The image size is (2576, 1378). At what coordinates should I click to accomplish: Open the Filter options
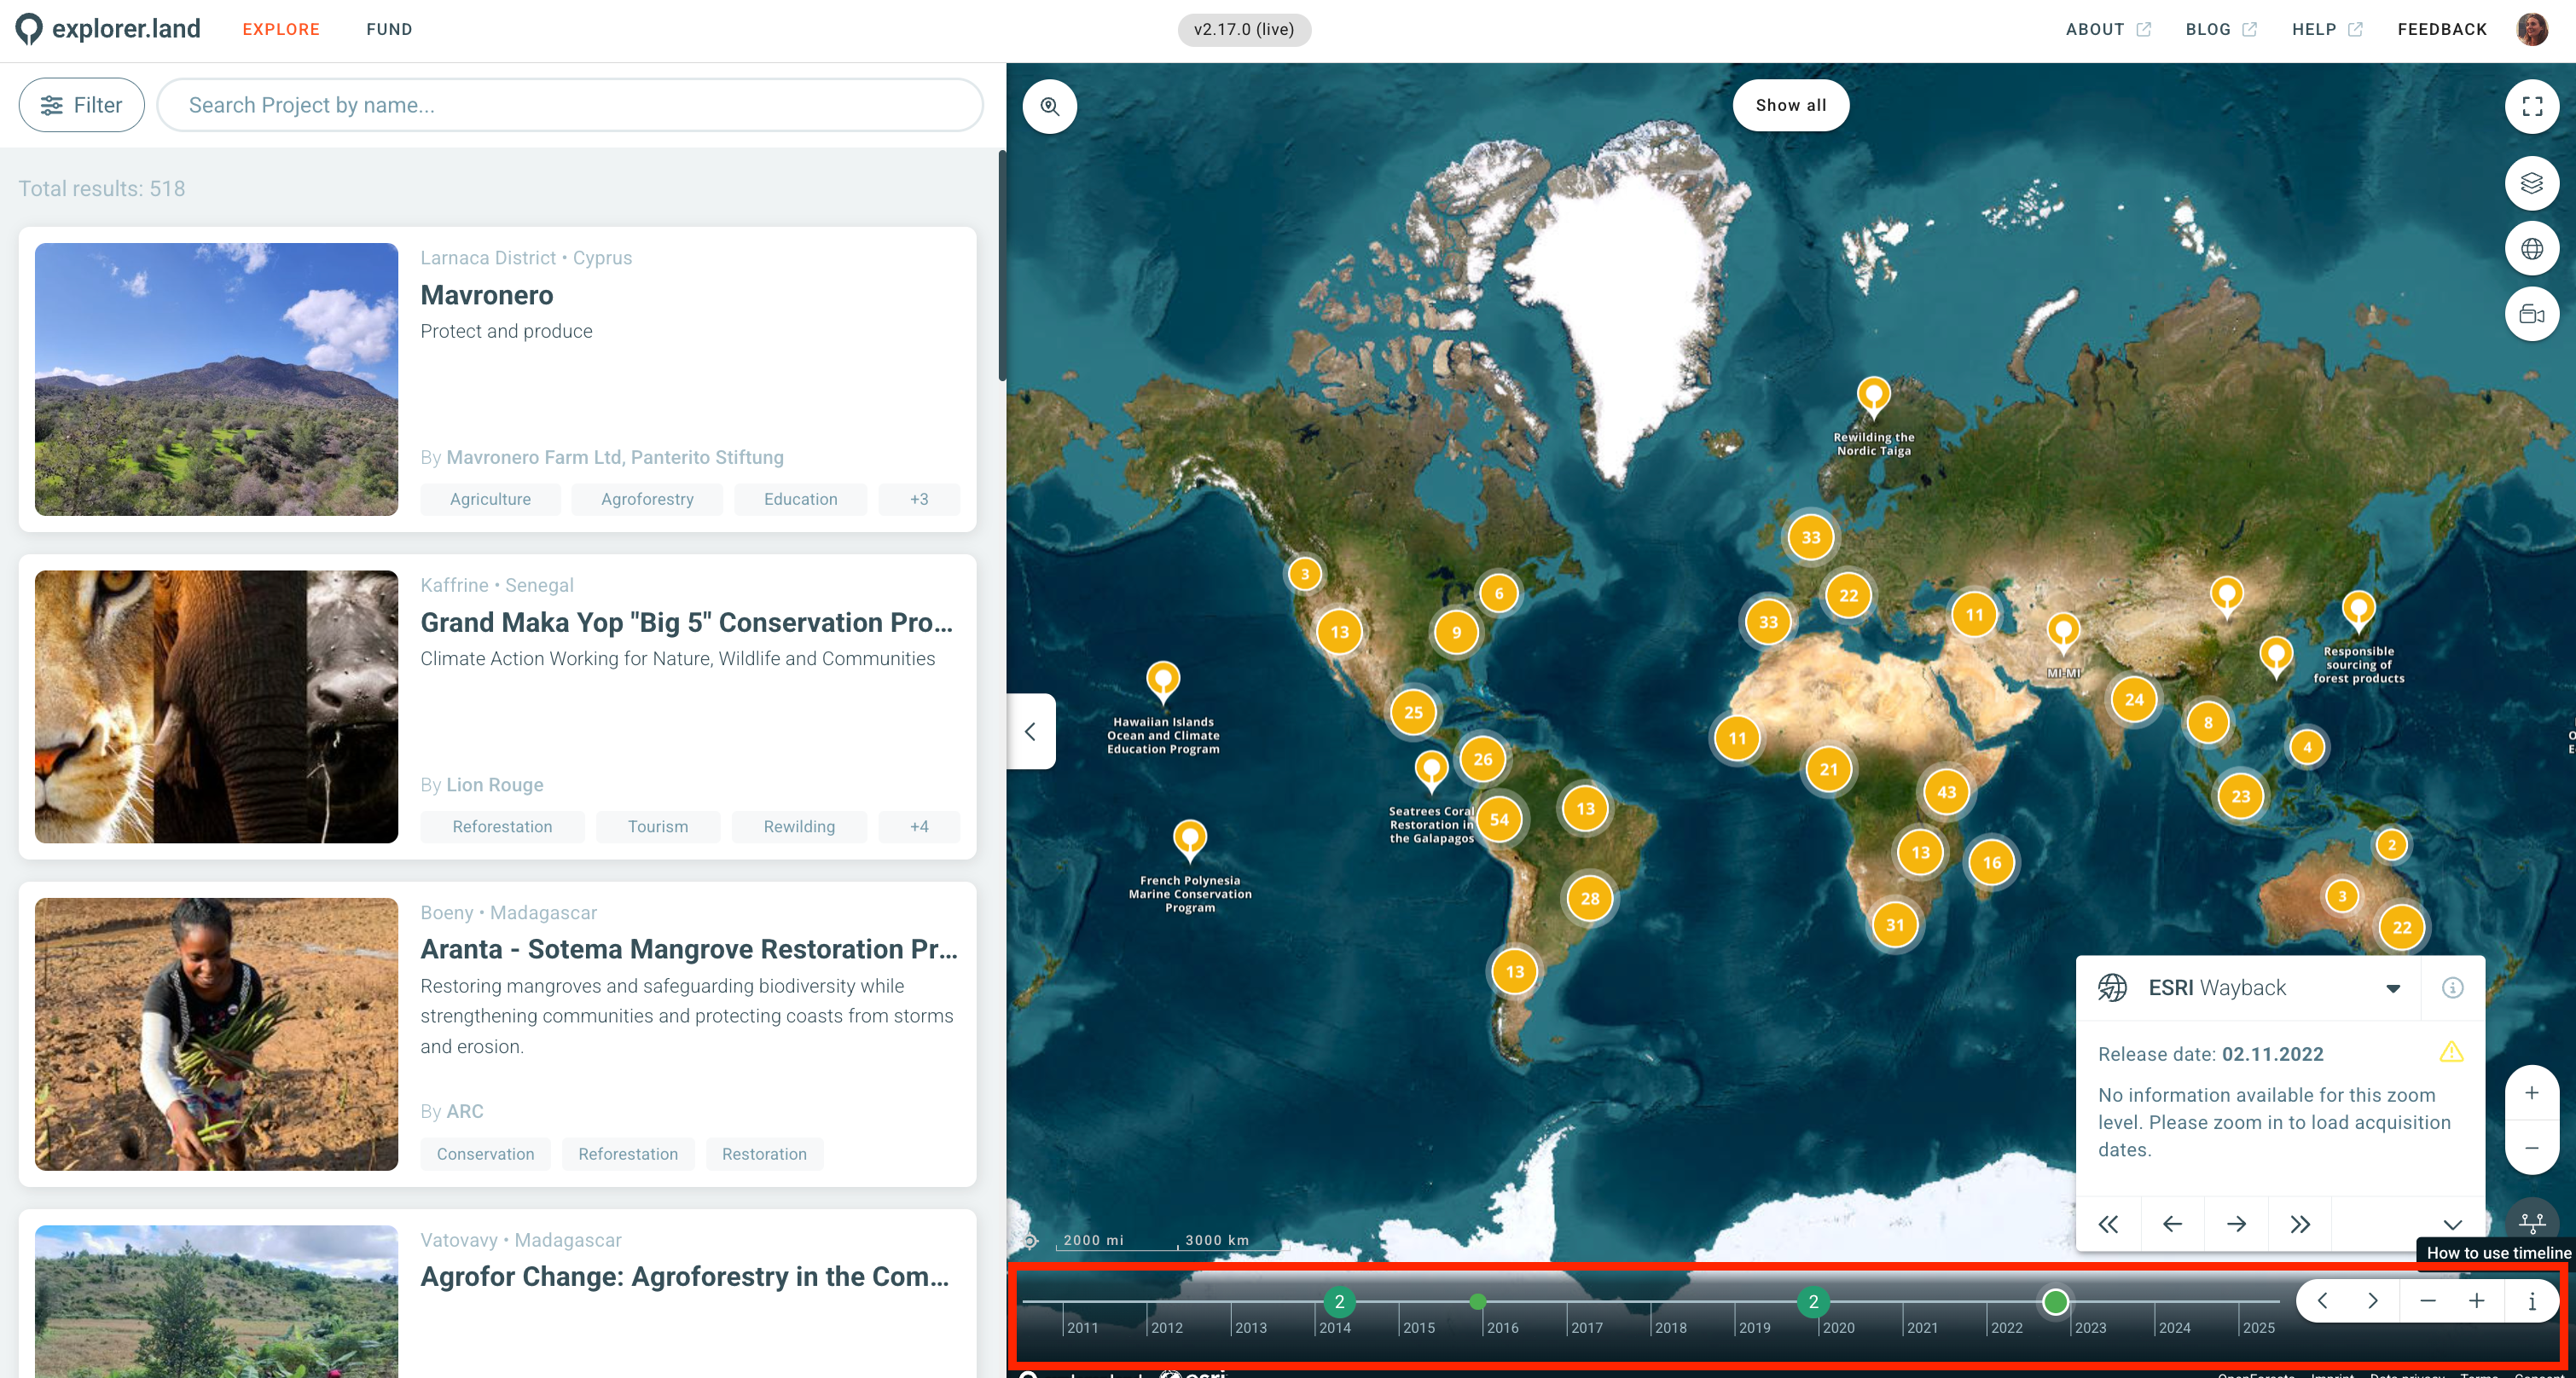tap(82, 105)
